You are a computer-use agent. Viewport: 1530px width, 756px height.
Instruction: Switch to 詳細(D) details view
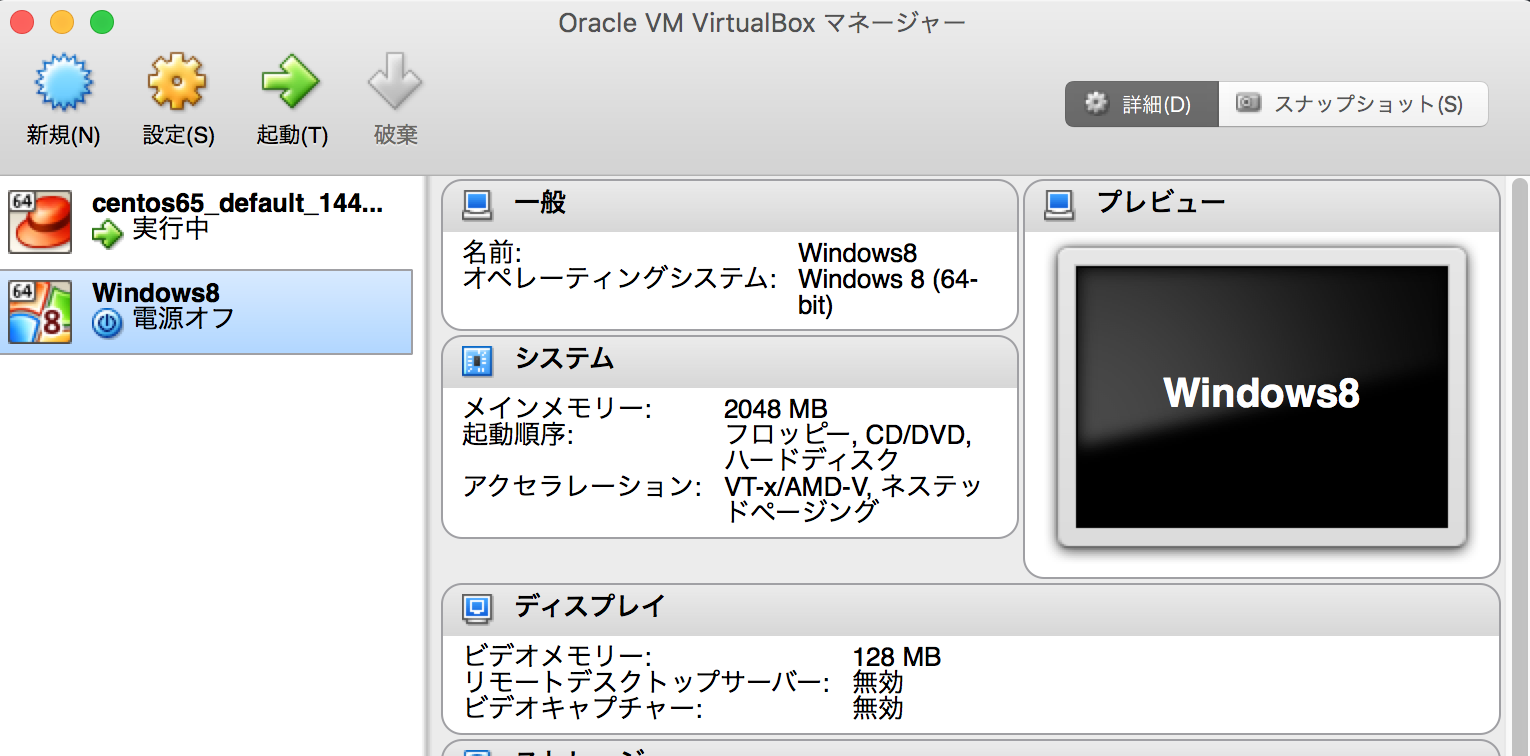pyautogui.click(x=1142, y=104)
